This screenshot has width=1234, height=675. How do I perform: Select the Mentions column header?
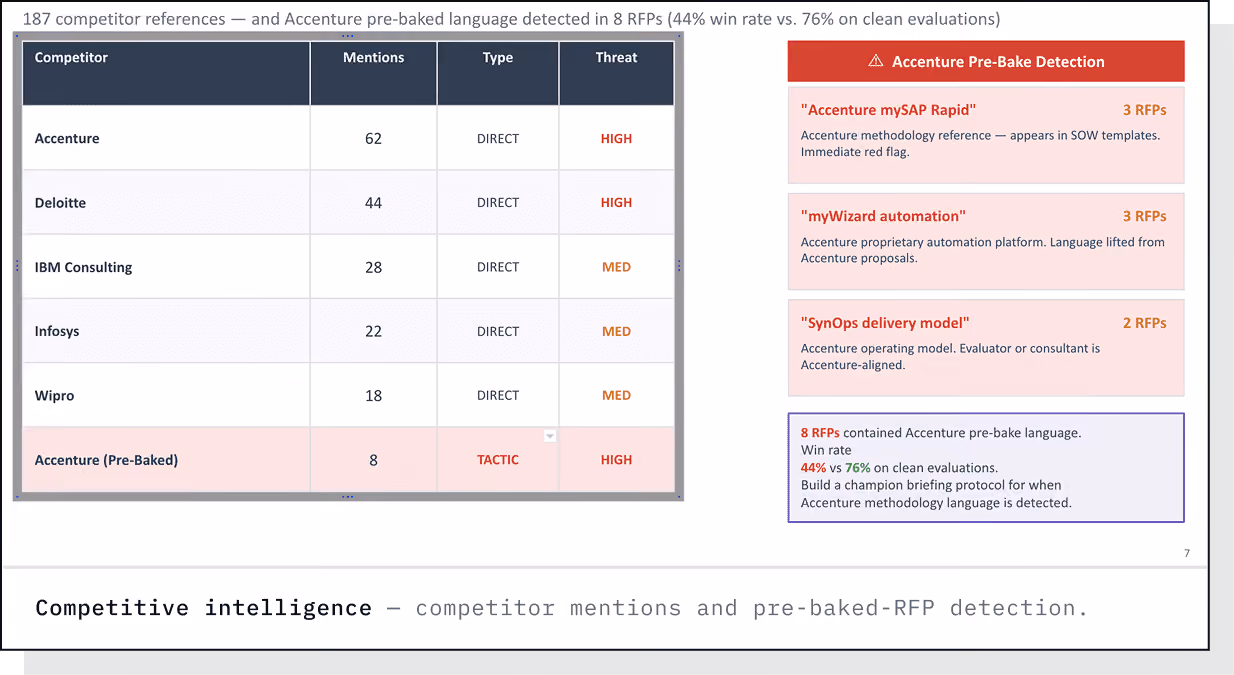[x=373, y=73]
